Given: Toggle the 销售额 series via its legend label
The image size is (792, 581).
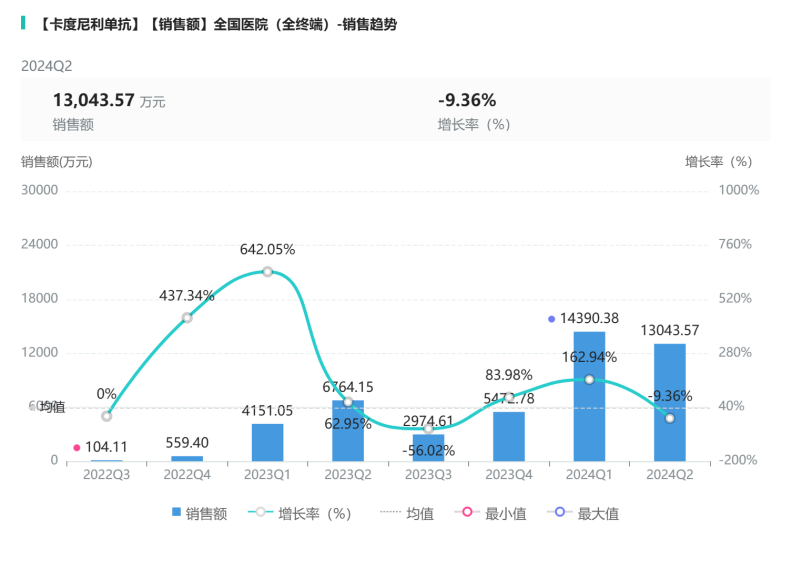Looking at the screenshot, I should tap(206, 514).
